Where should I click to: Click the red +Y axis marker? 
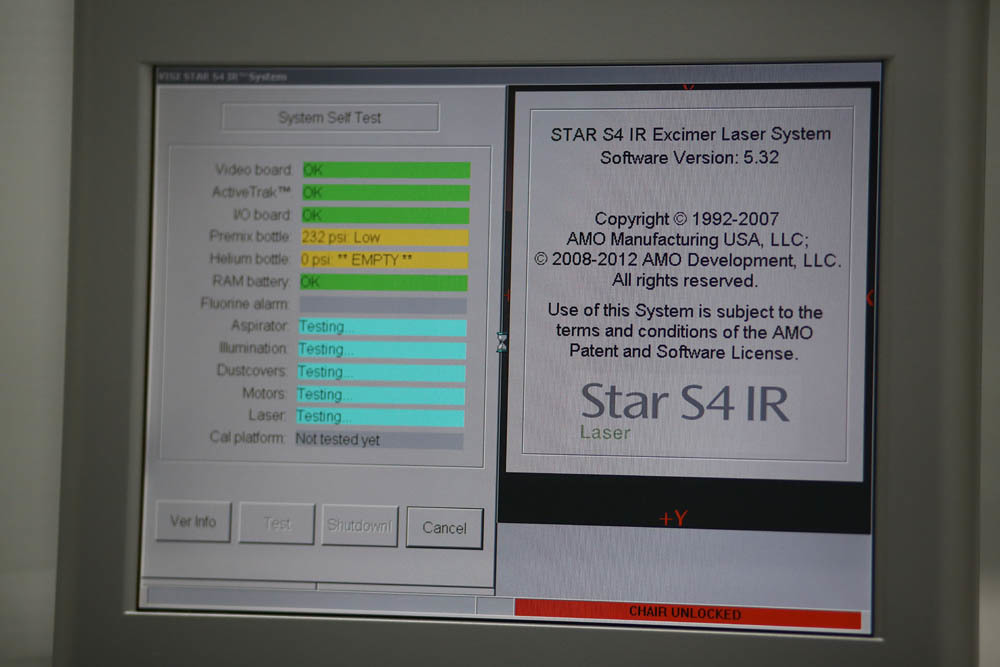click(x=673, y=518)
